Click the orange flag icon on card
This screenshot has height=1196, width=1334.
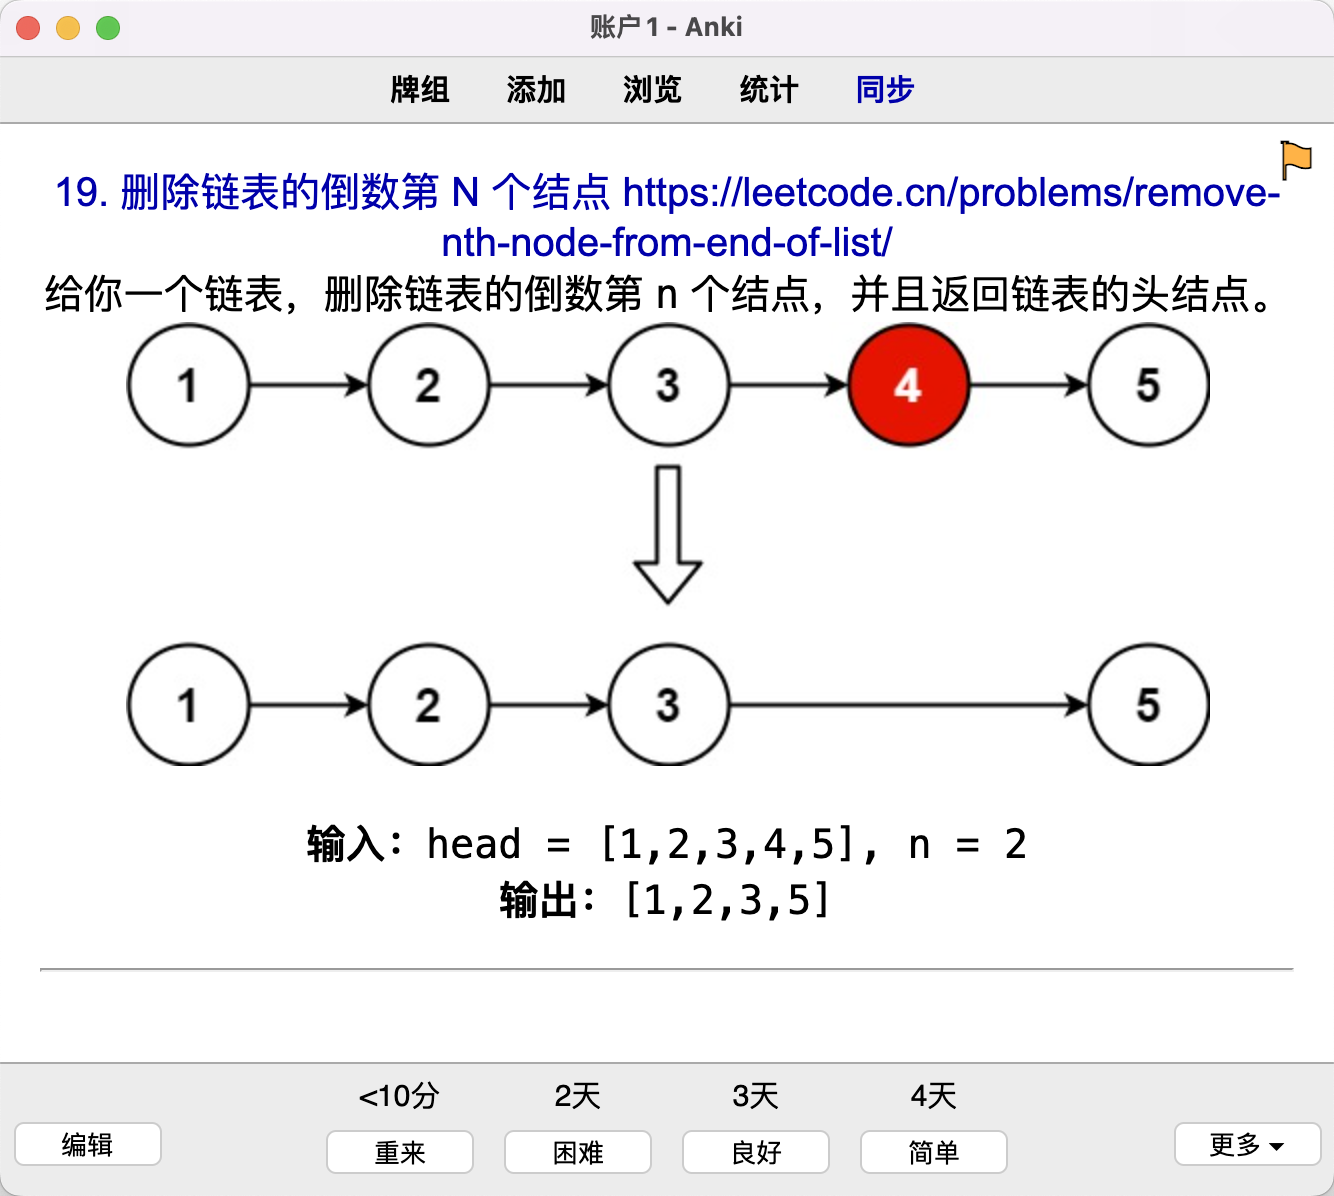[1296, 158]
